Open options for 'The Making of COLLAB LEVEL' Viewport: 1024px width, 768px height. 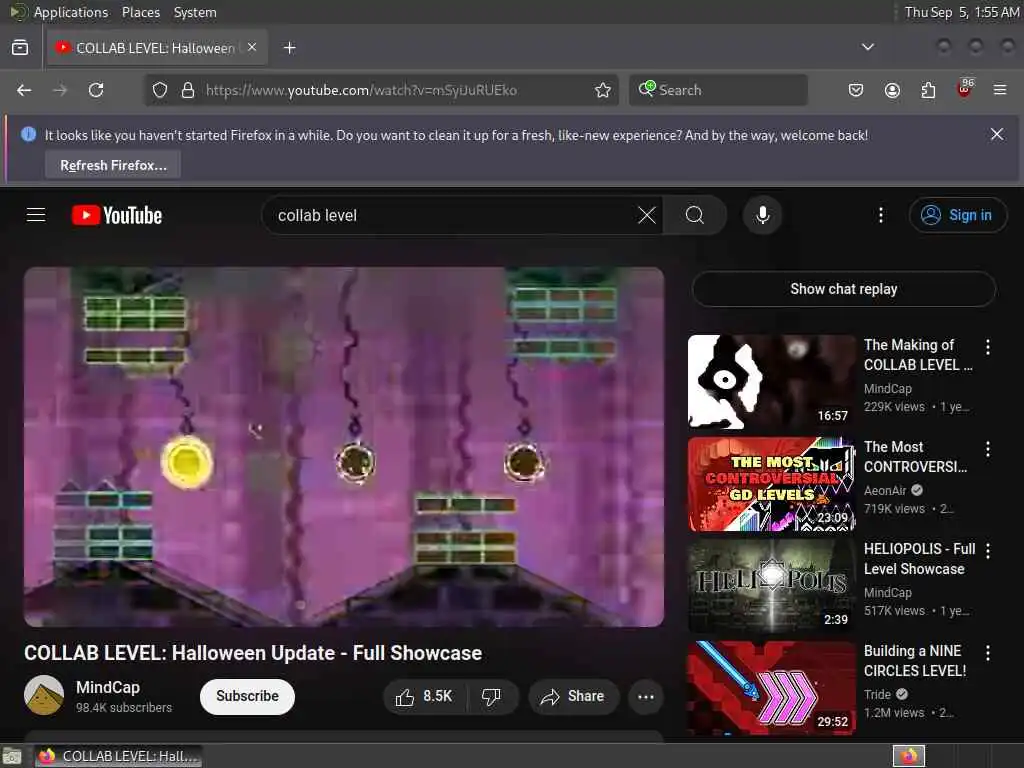coord(987,347)
